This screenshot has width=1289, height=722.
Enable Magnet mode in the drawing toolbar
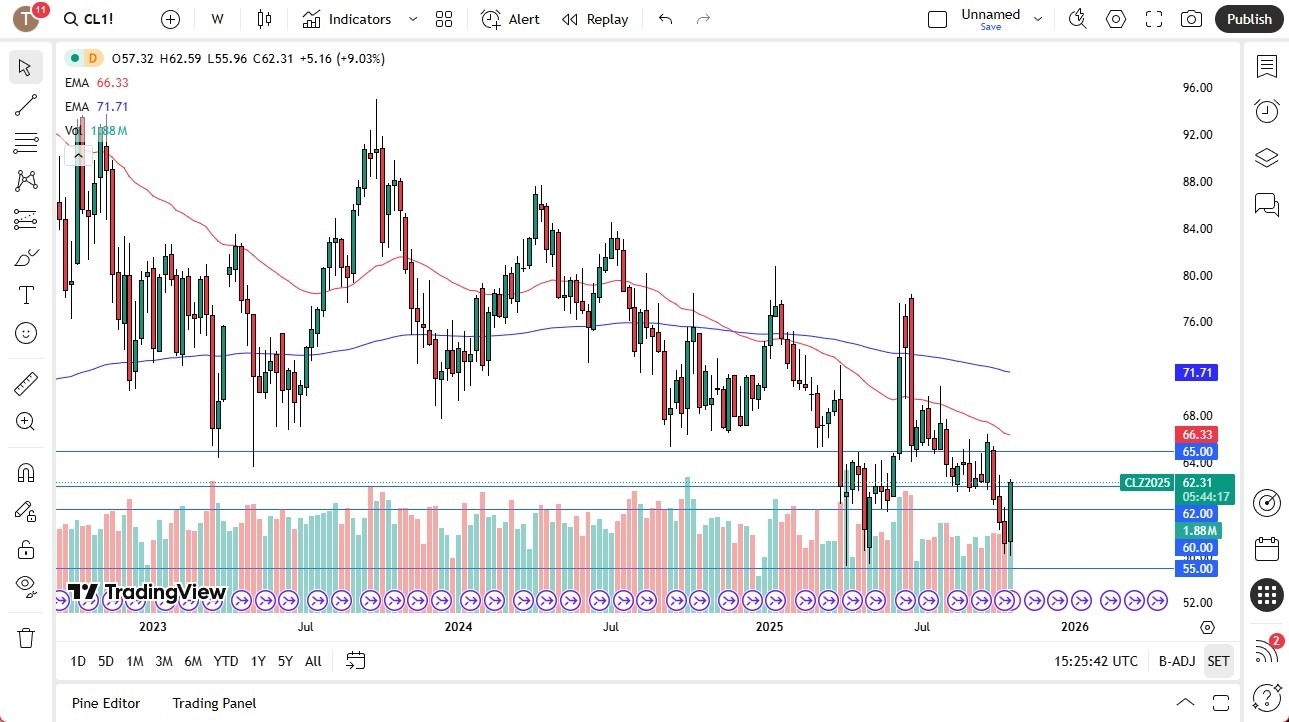(26, 472)
